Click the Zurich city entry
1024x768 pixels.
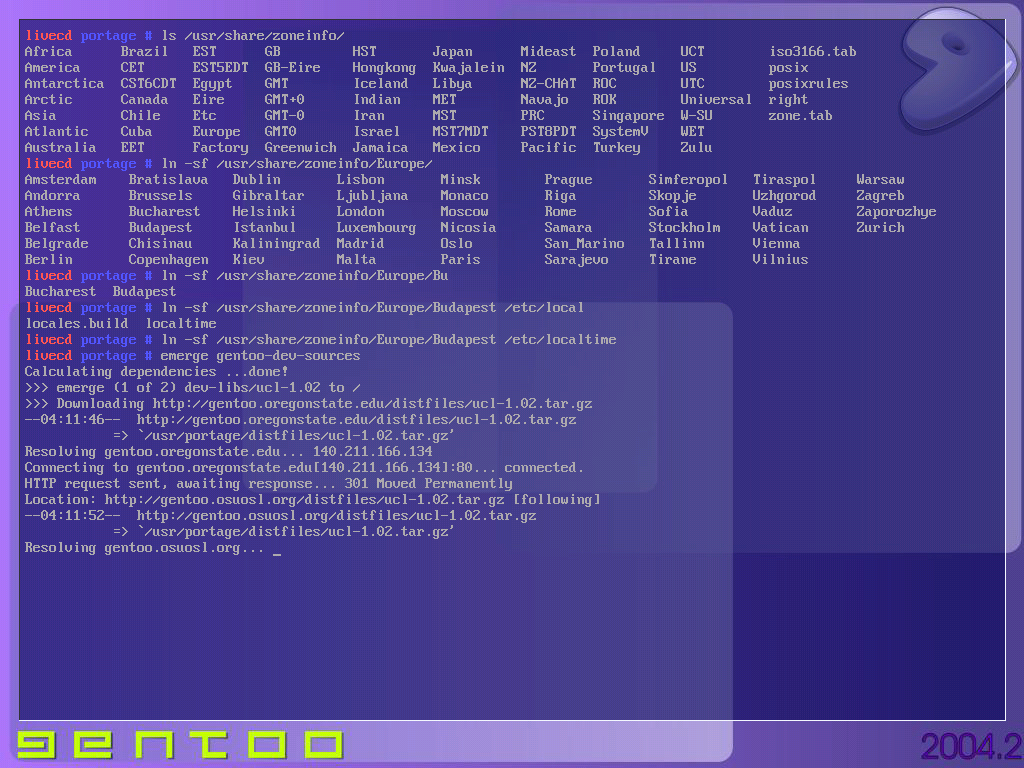(880, 227)
